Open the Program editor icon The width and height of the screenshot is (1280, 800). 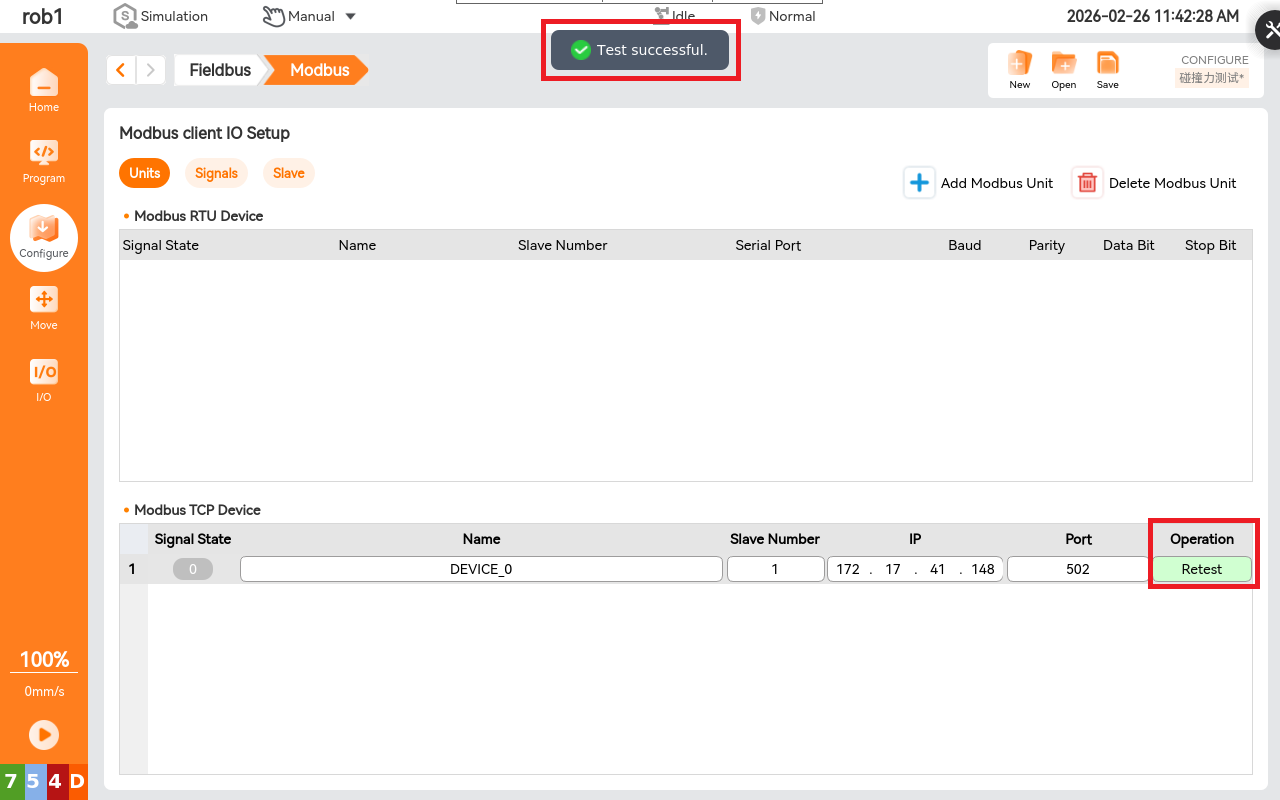pyautogui.click(x=43, y=160)
